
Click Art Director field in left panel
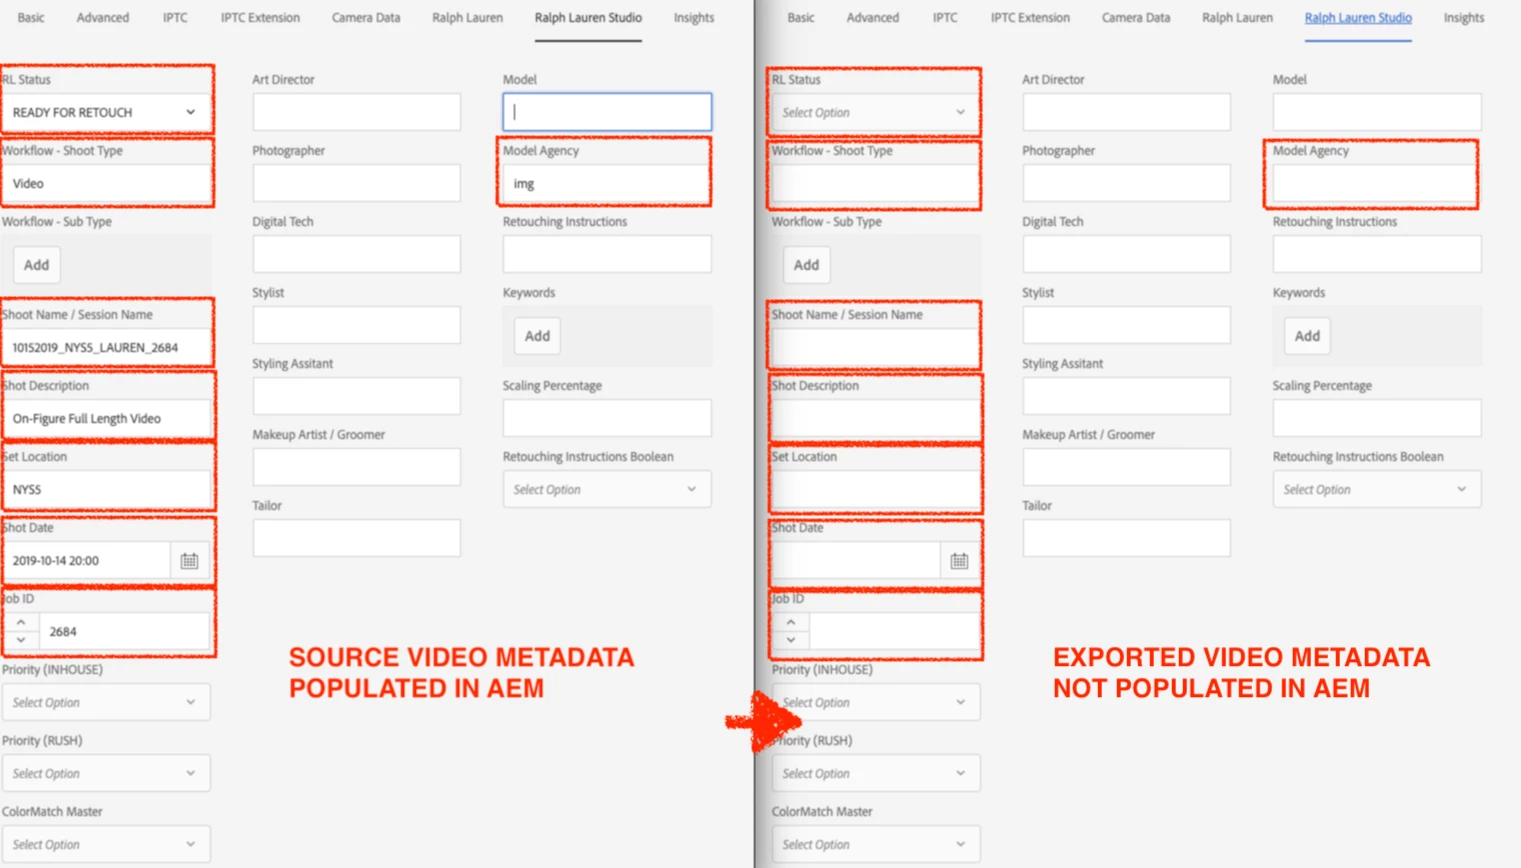pos(357,112)
